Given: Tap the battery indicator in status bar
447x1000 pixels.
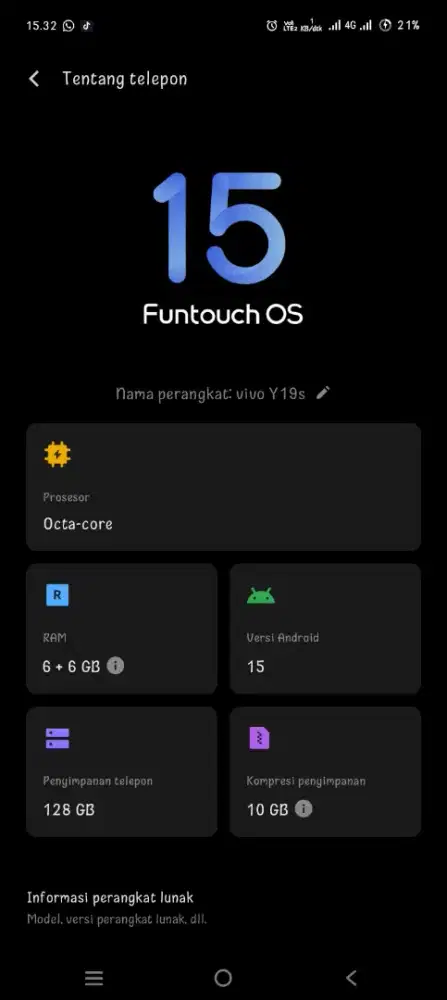Looking at the screenshot, I should point(400,26).
